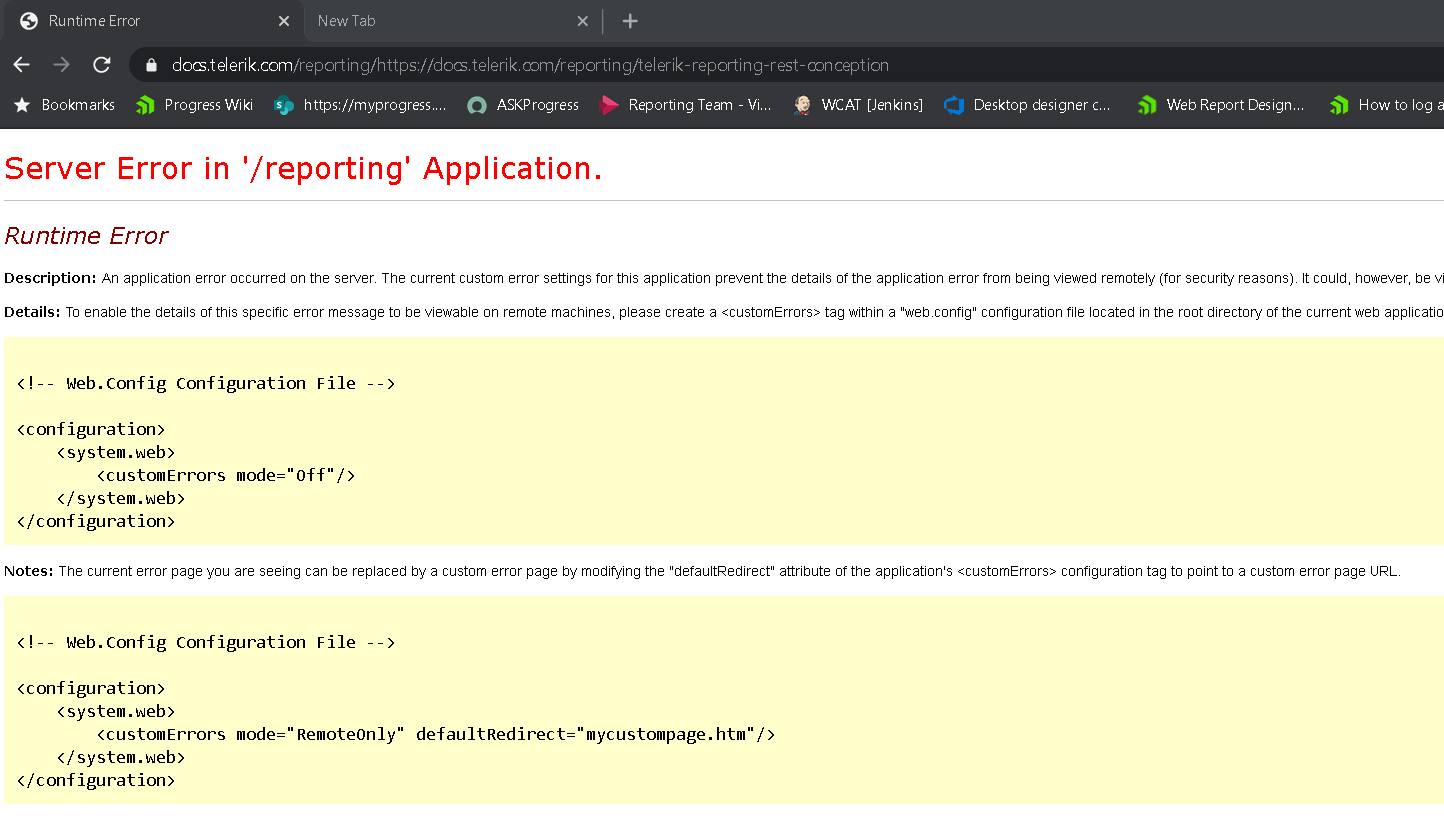Switch to the Runtime Error tab
Viewport: 1444px width, 838px height.
(155, 21)
